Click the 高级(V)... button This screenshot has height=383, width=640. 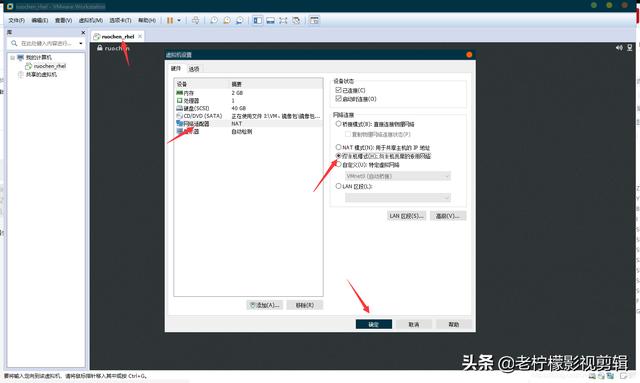tap(448, 216)
